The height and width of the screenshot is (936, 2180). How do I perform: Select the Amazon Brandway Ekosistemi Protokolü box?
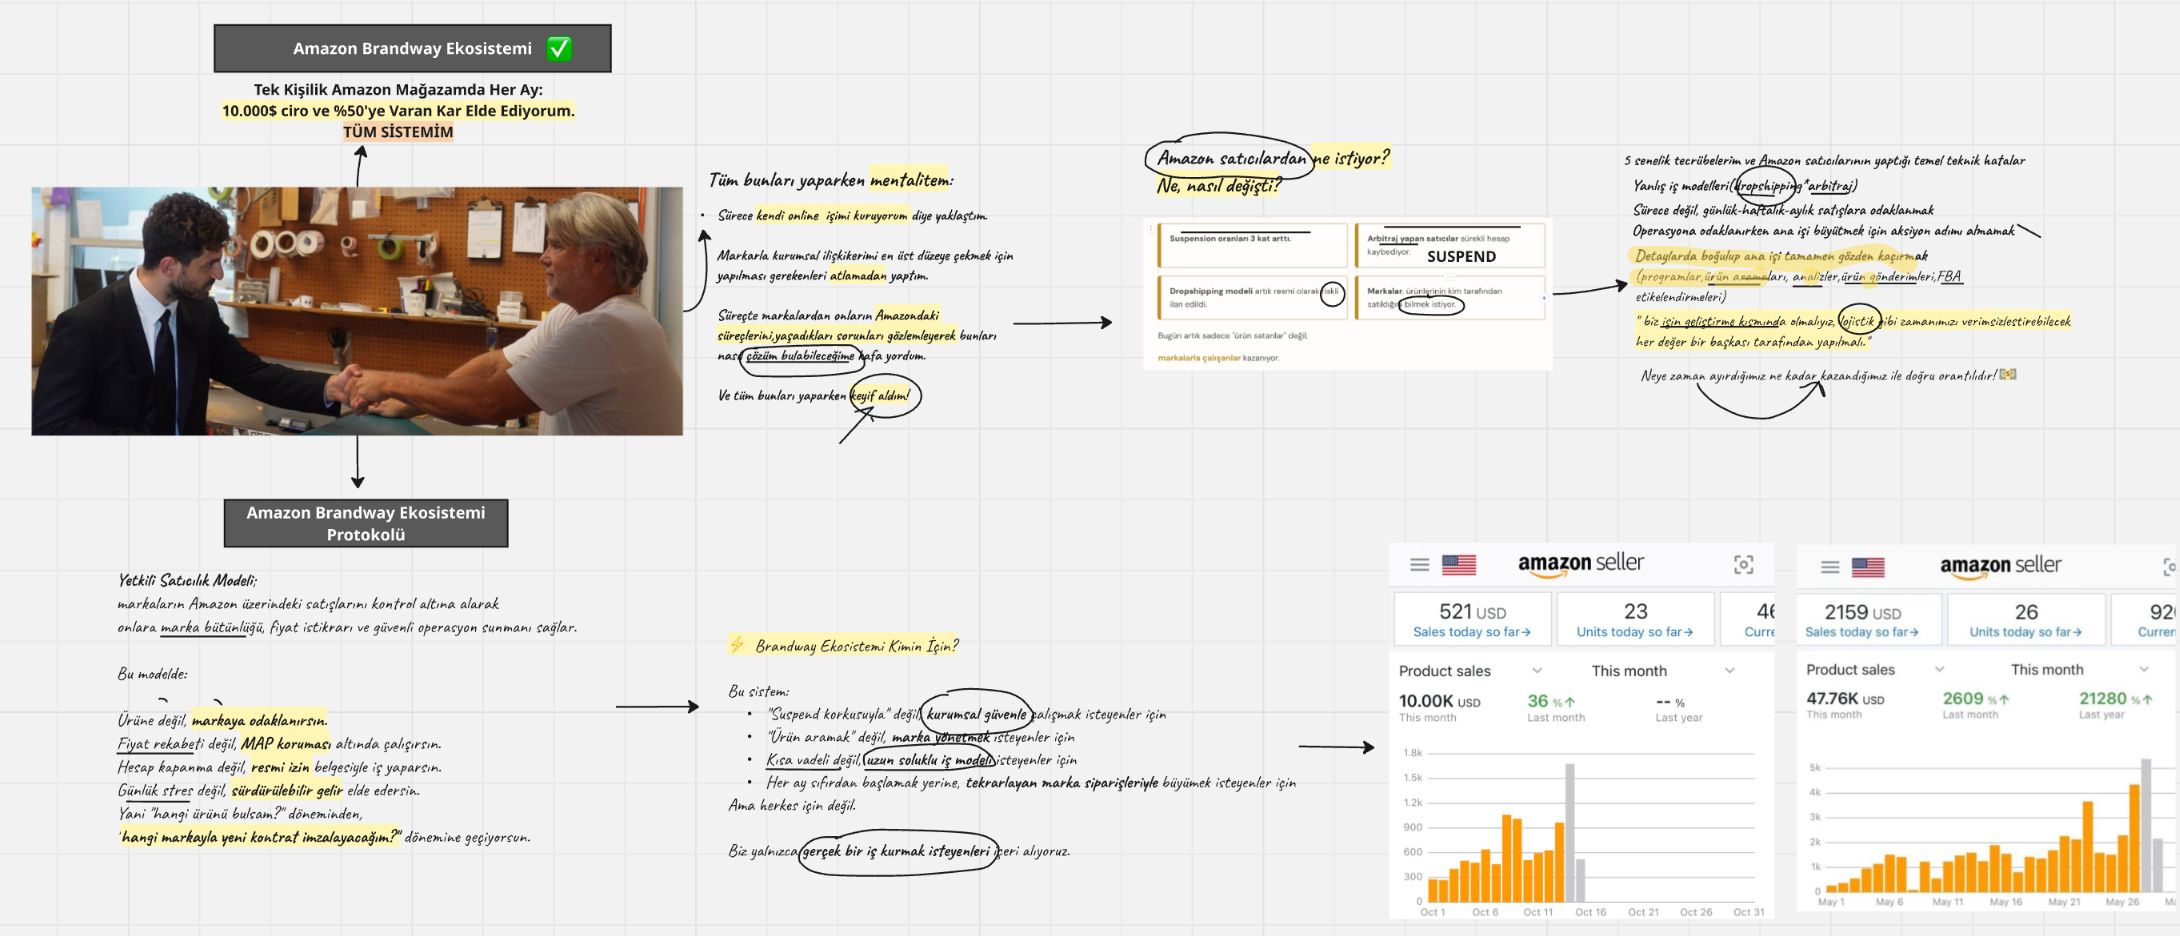[366, 523]
